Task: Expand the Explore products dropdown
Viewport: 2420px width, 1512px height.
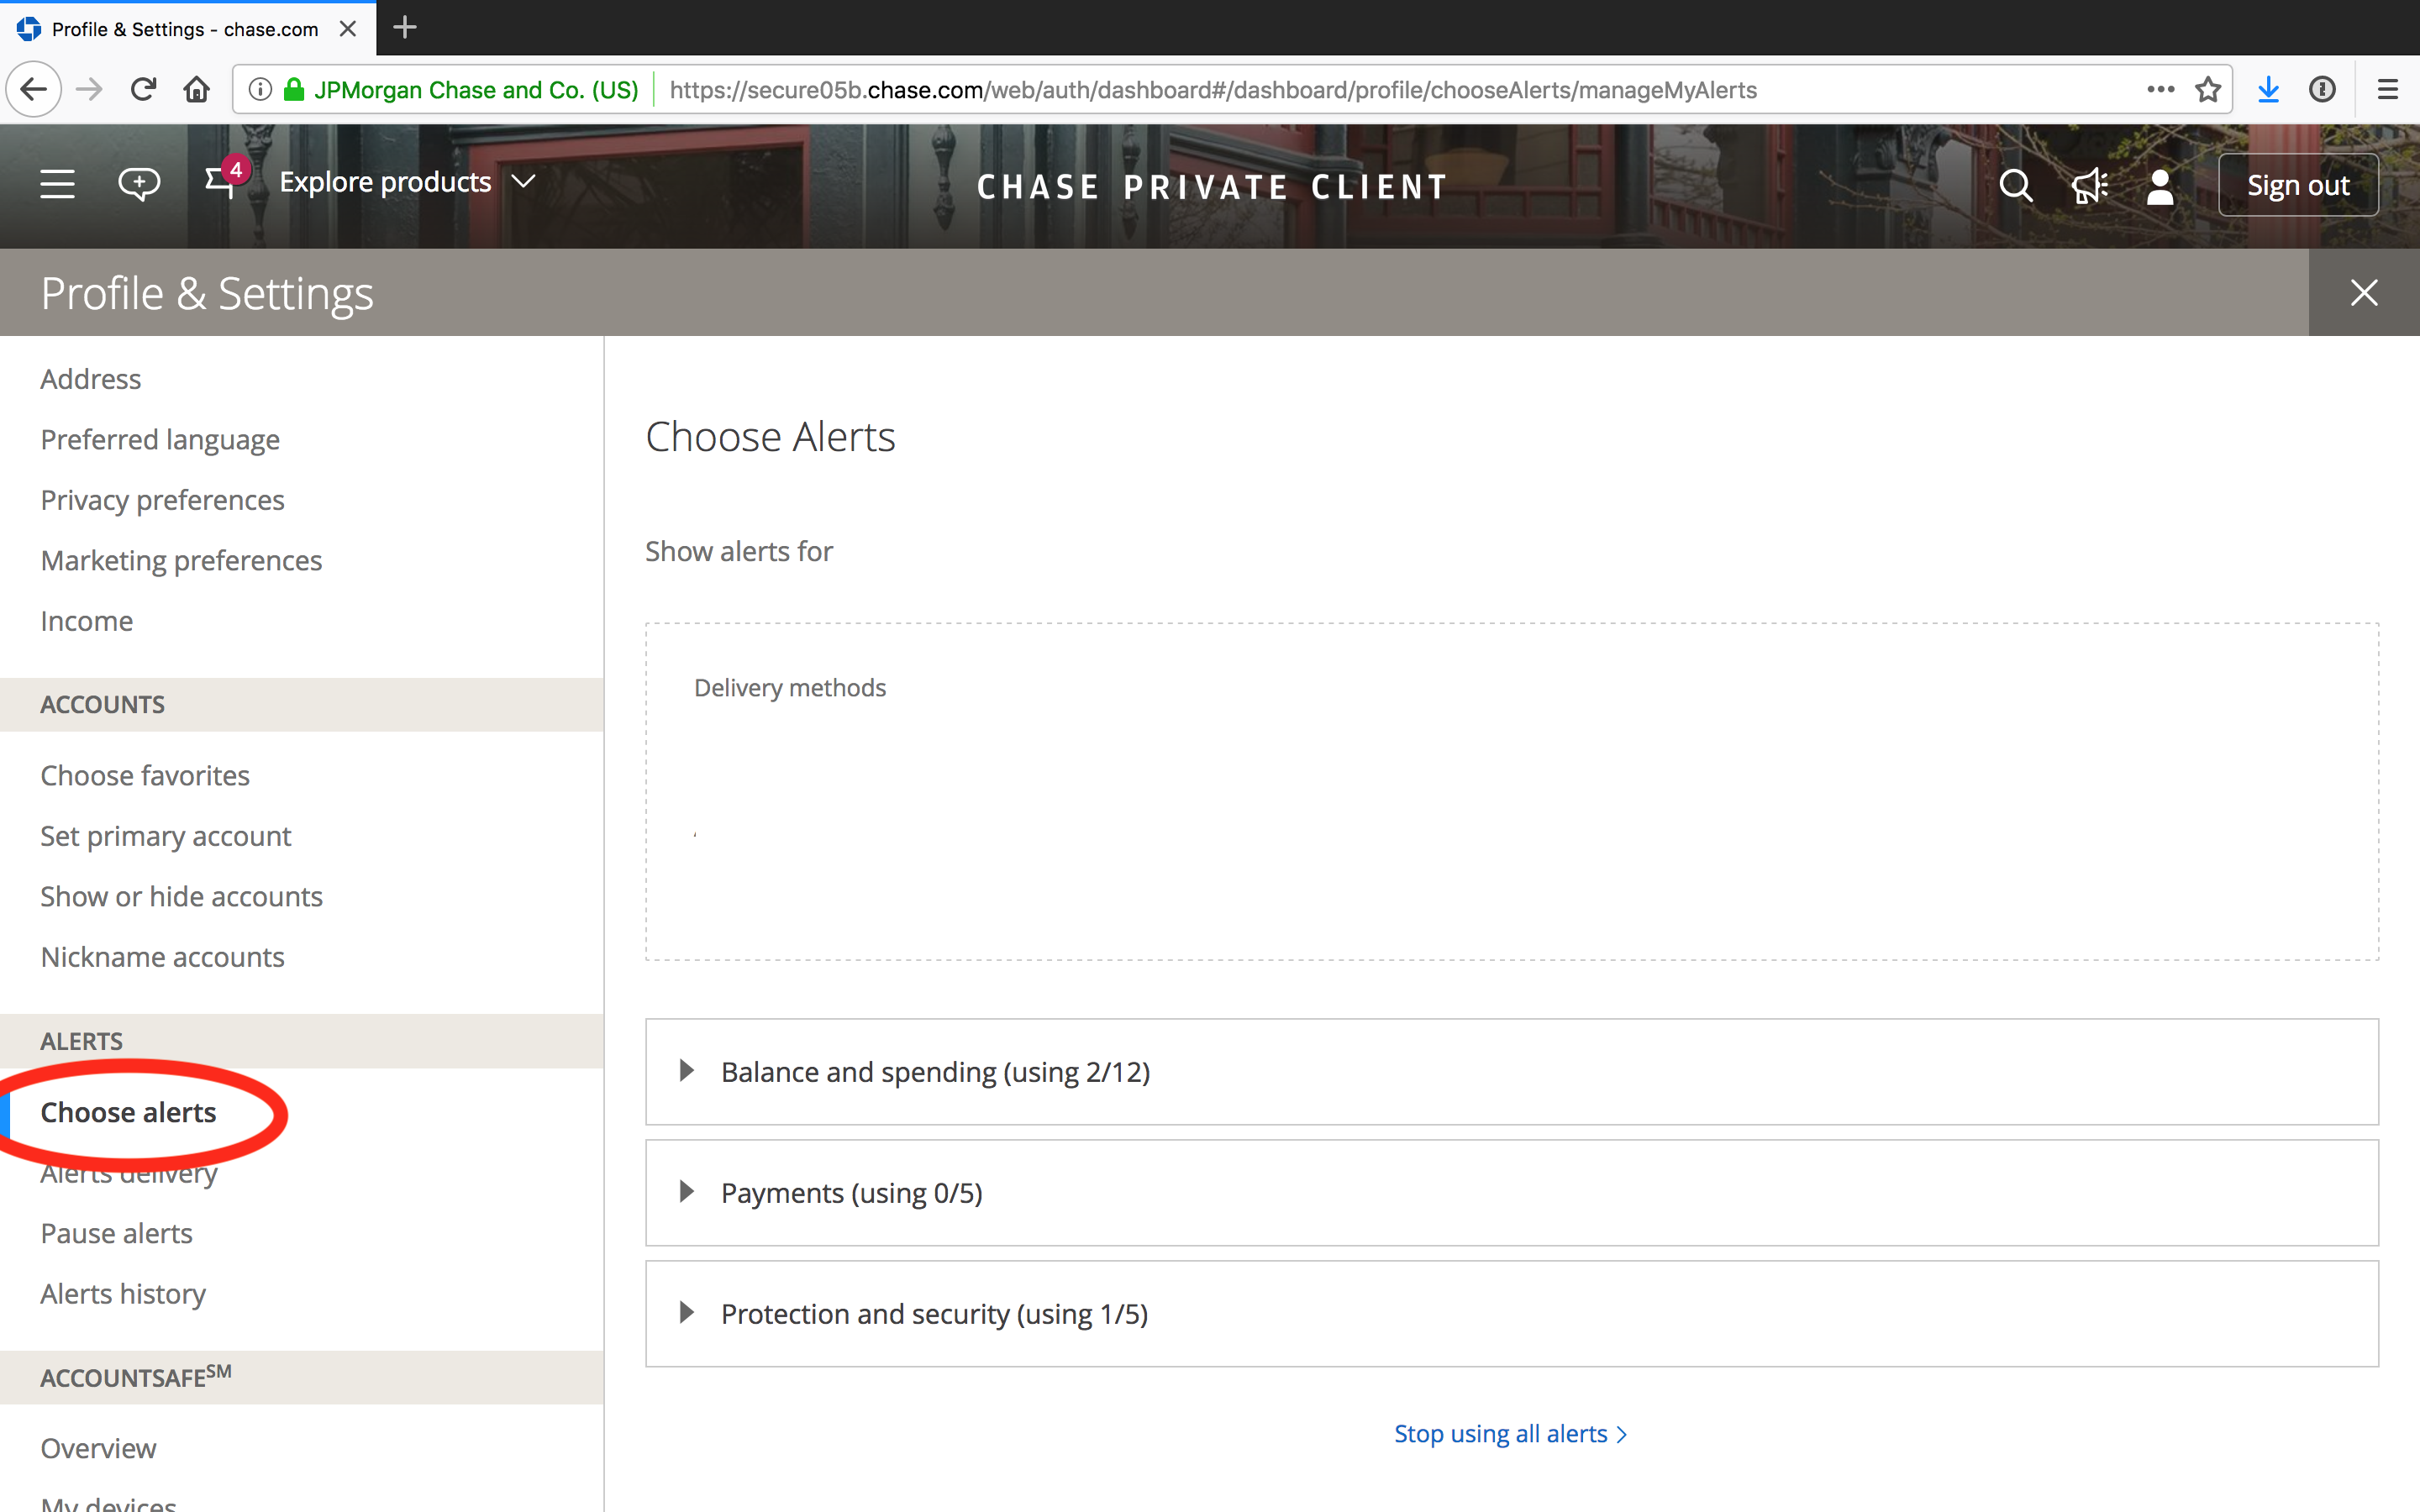Action: [x=408, y=182]
